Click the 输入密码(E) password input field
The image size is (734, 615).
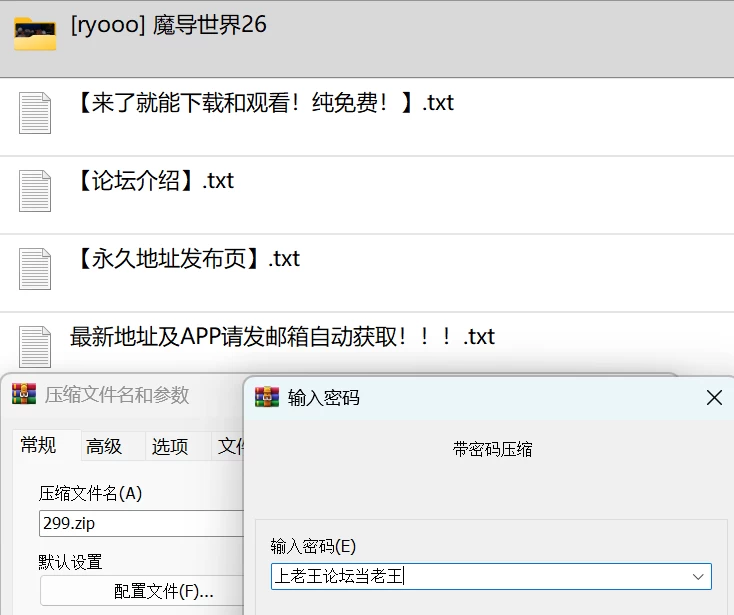491,577
